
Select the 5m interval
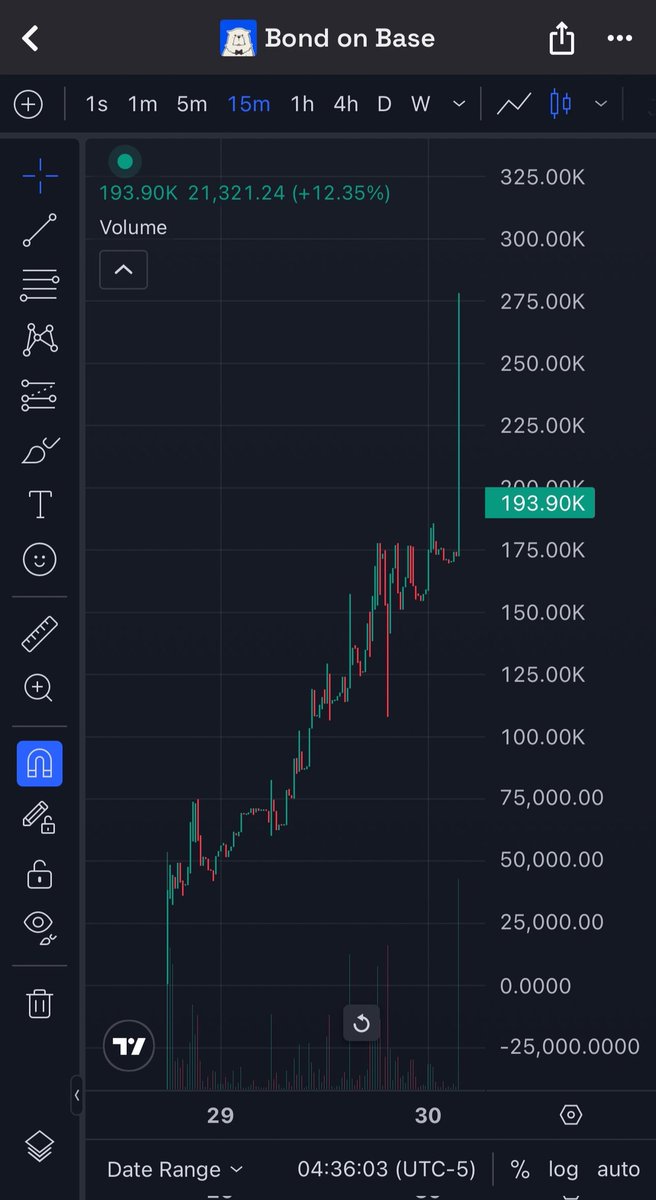click(192, 103)
